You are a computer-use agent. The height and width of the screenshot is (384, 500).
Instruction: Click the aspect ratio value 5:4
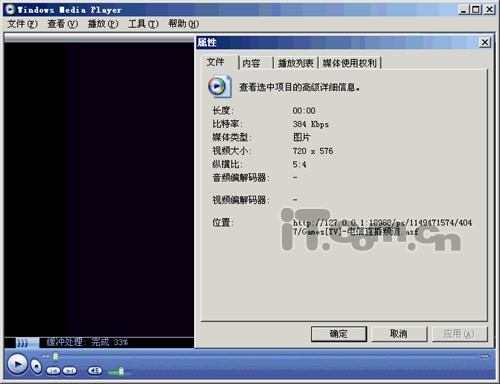pyautogui.click(x=299, y=164)
